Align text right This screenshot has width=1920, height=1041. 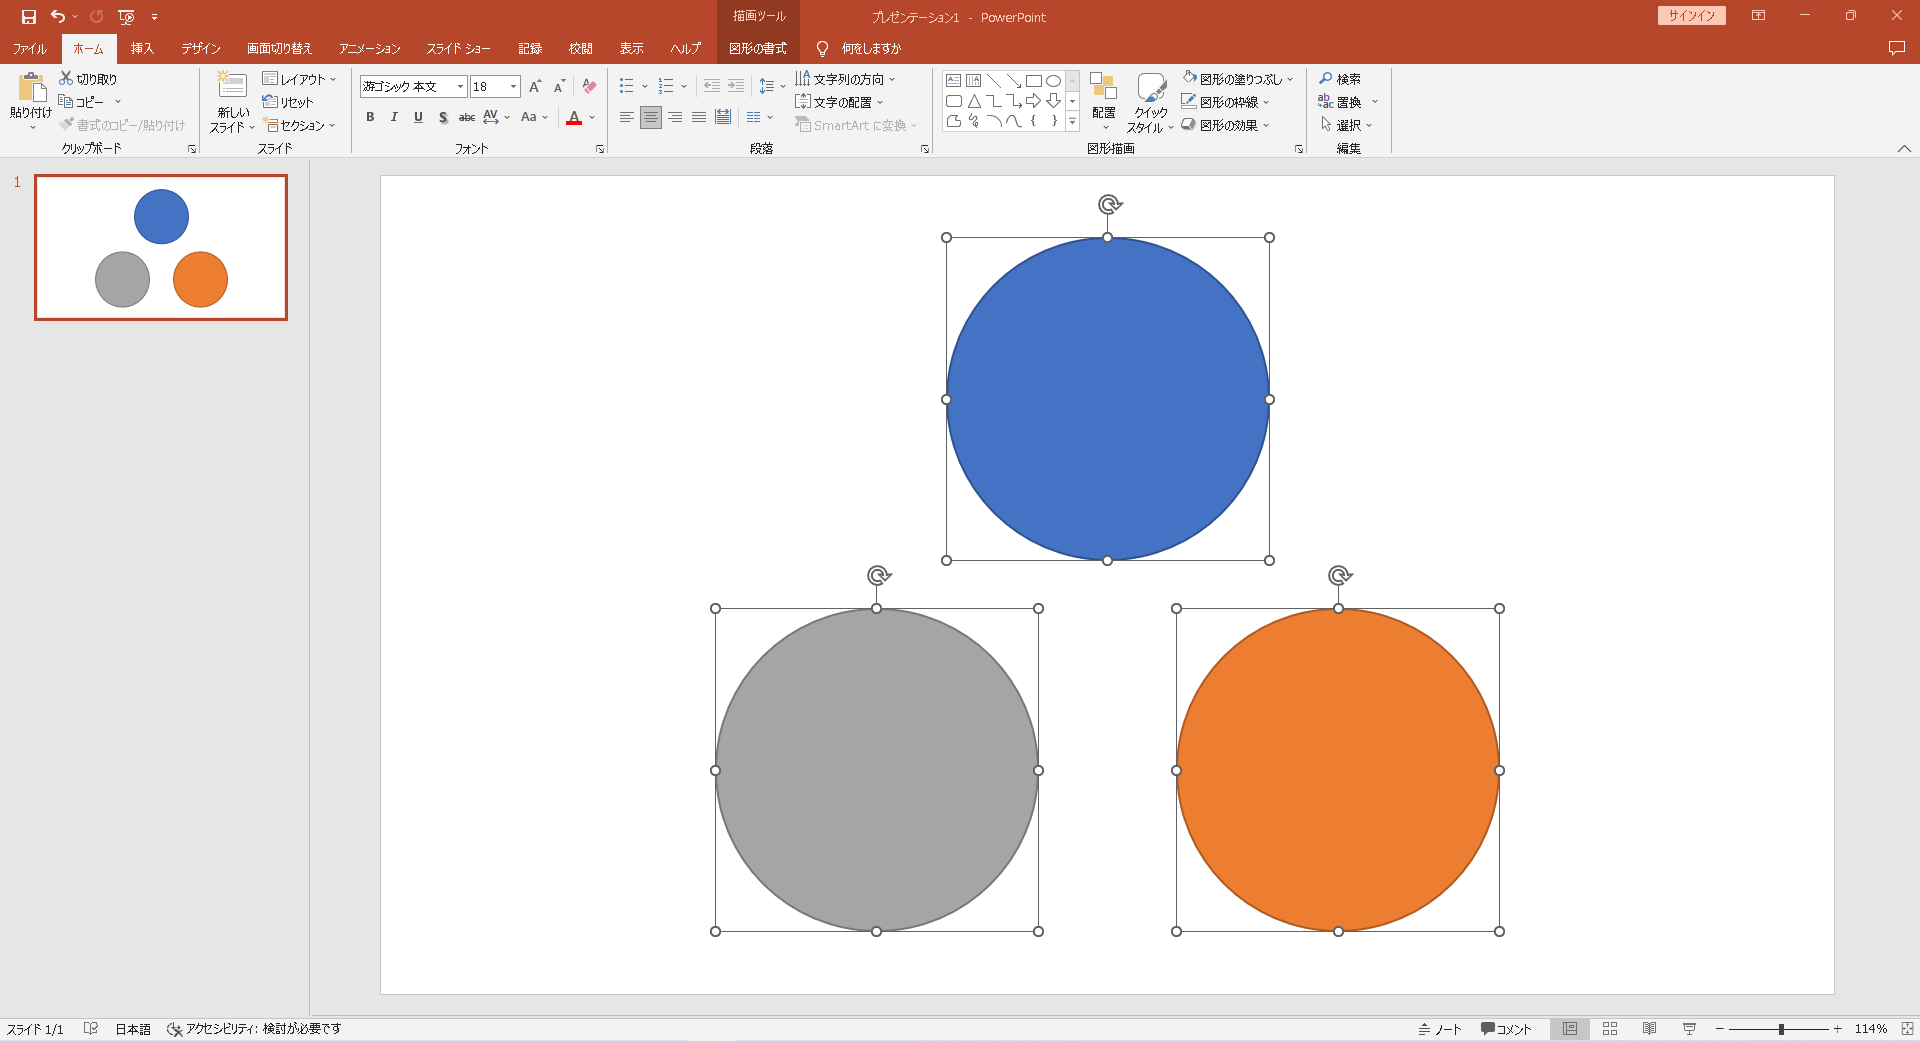point(675,117)
